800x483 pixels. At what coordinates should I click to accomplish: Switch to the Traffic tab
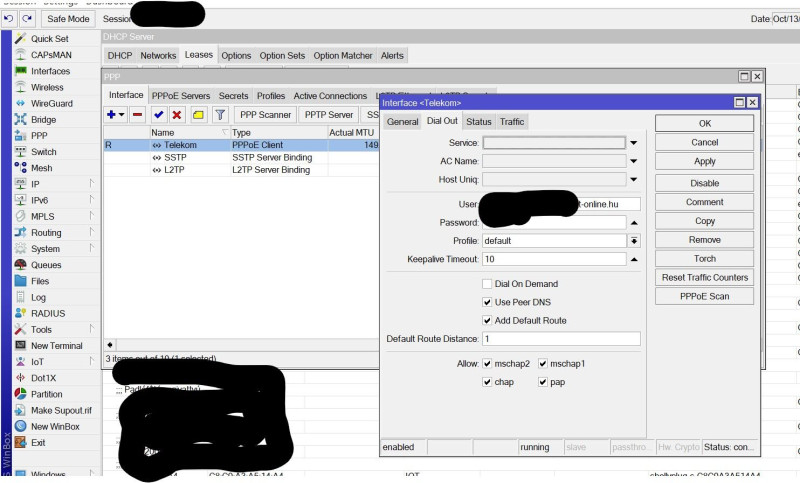[512, 122]
